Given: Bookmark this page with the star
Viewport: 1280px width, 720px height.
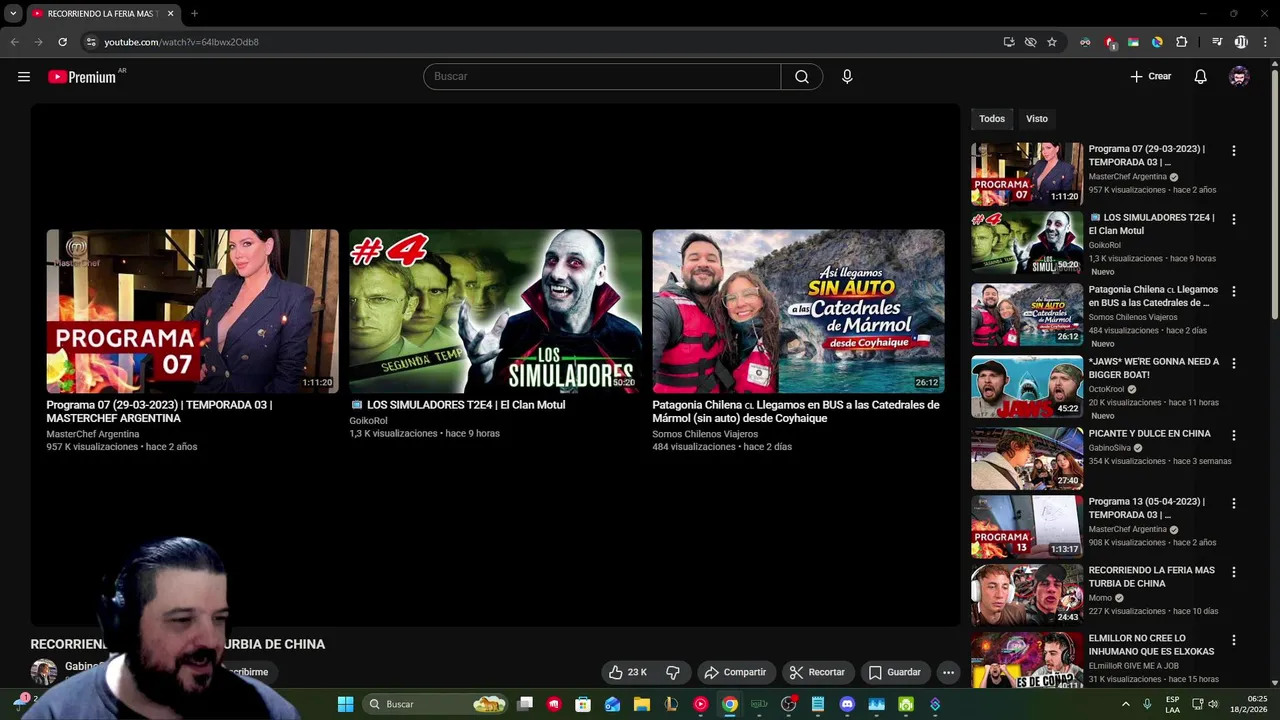Looking at the screenshot, I should (x=1052, y=42).
